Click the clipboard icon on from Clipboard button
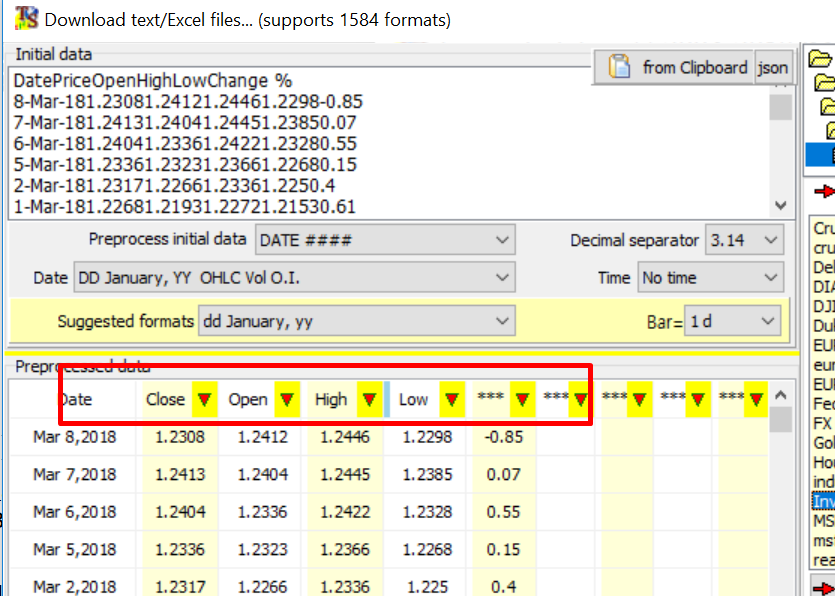The image size is (835, 596). click(620, 68)
